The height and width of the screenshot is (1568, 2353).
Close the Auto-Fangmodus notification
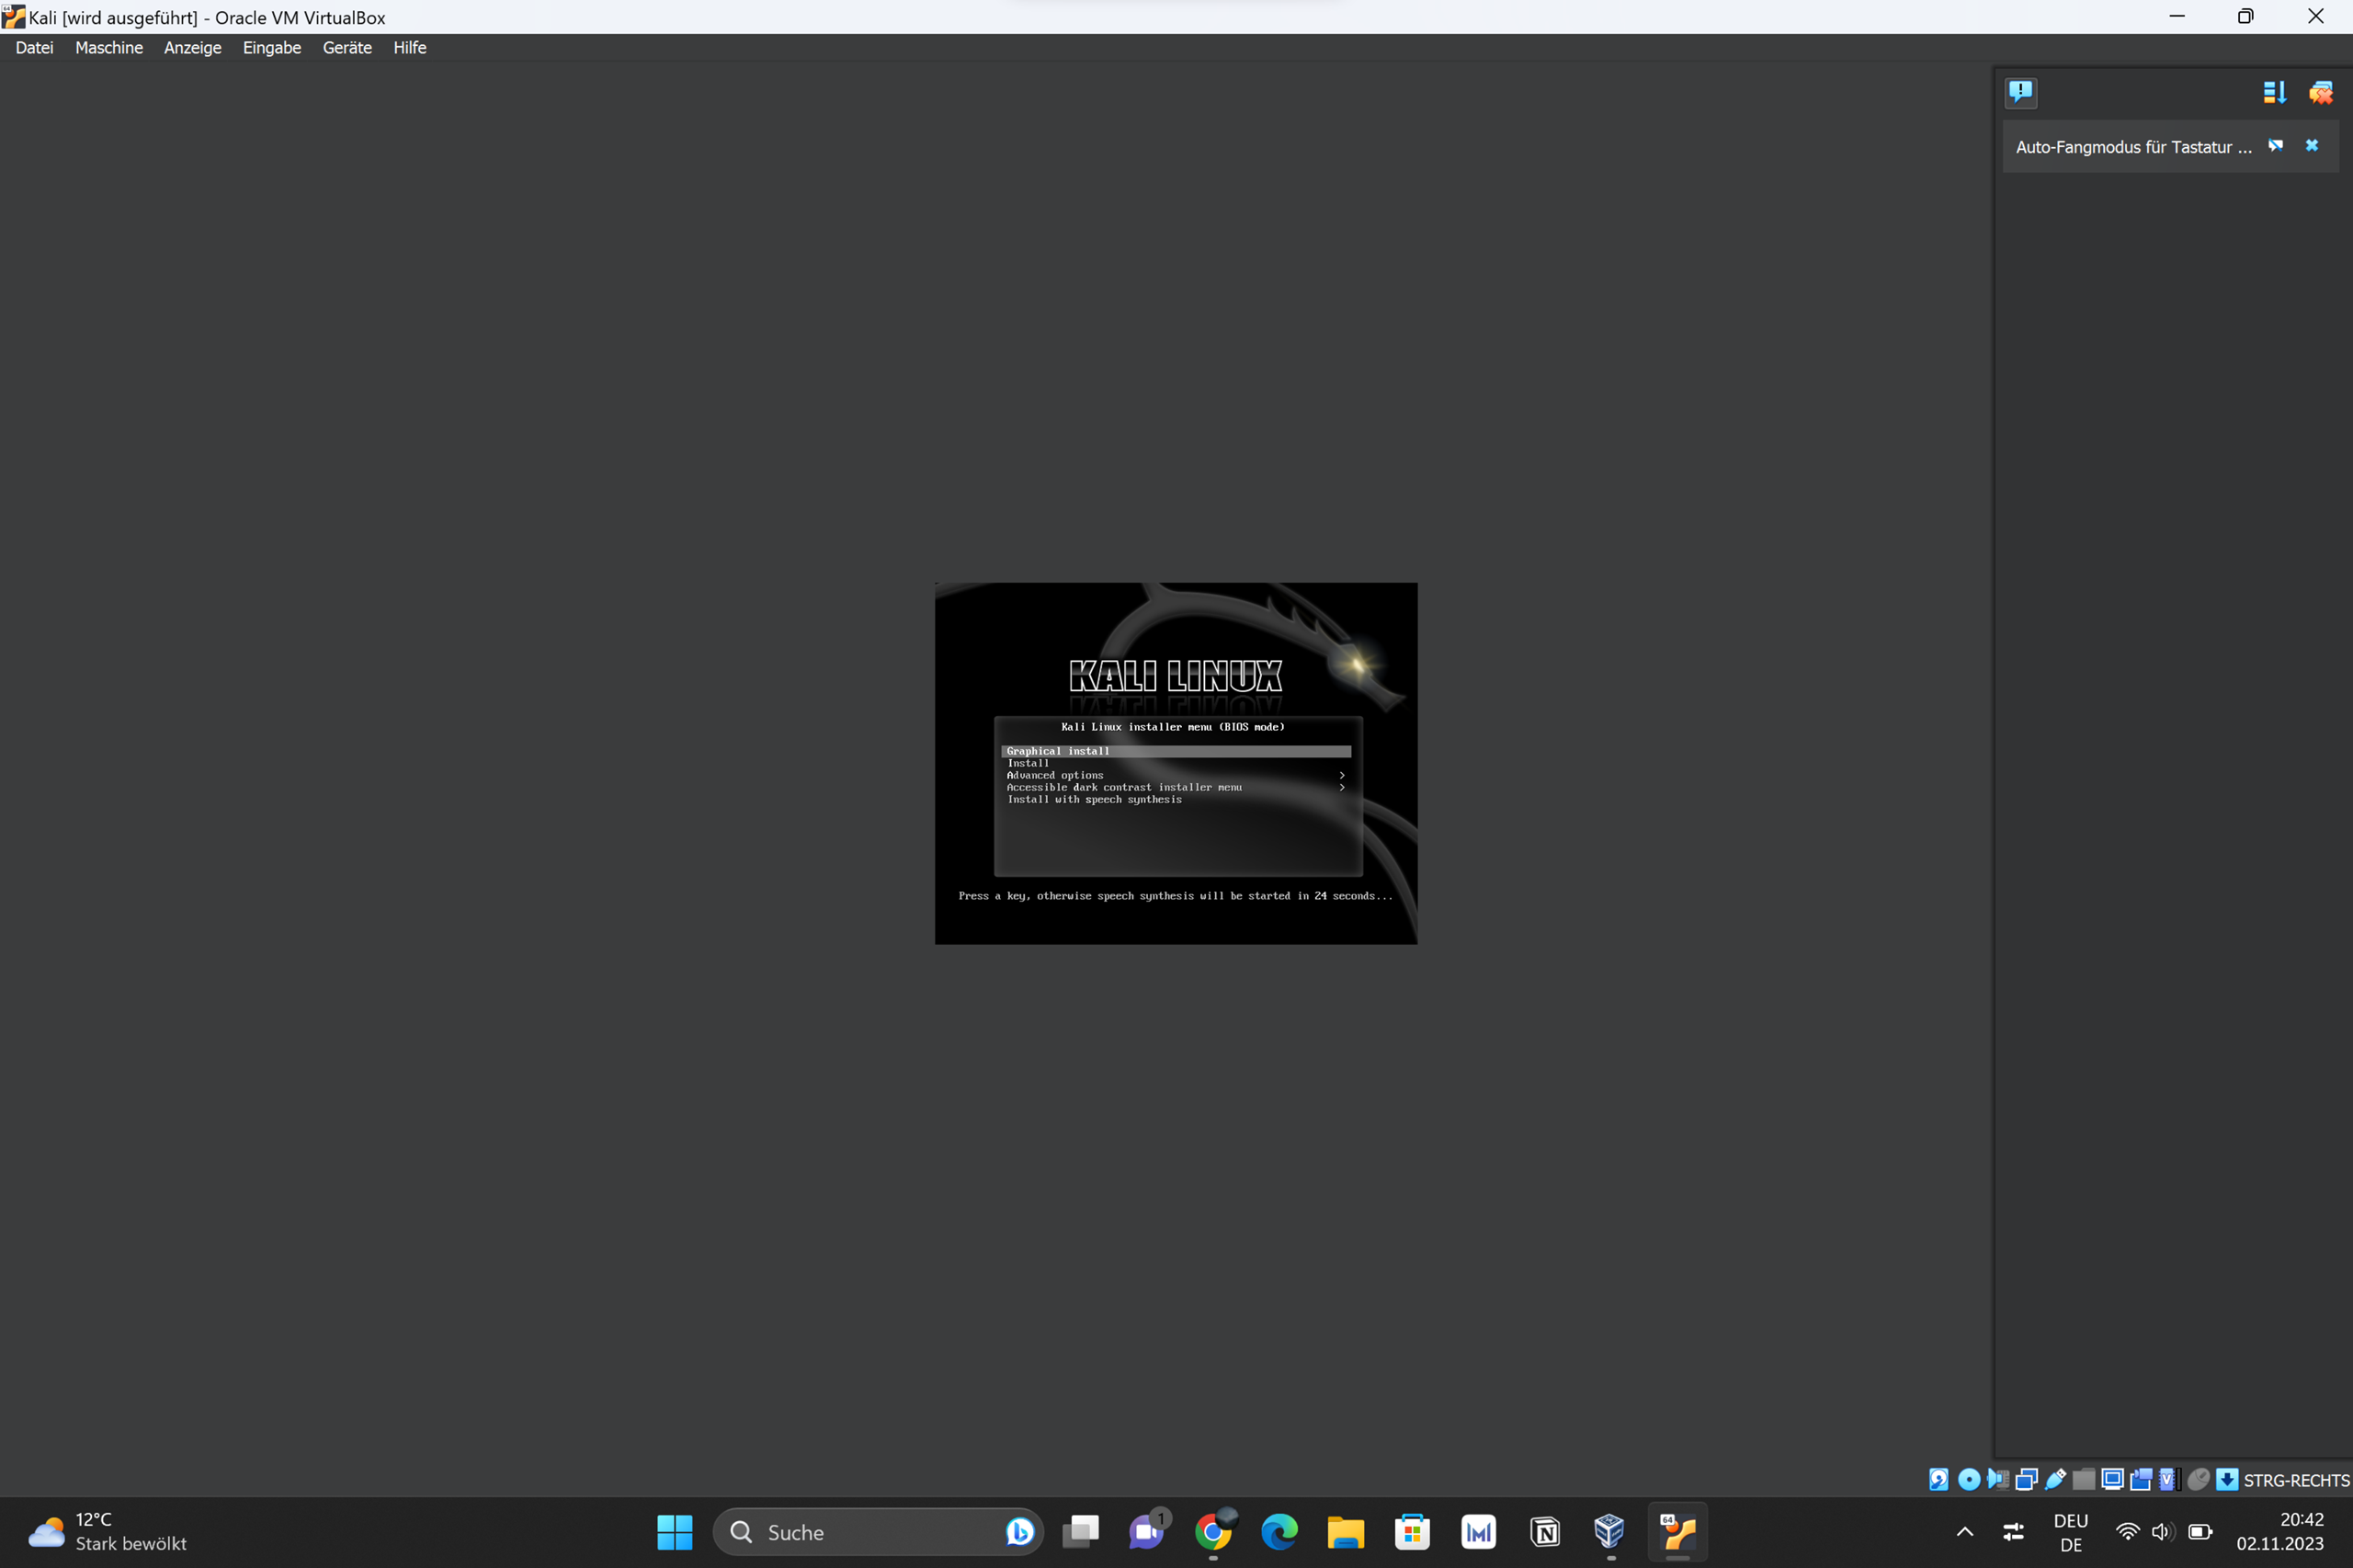pyautogui.click(x=2312, y=146)
